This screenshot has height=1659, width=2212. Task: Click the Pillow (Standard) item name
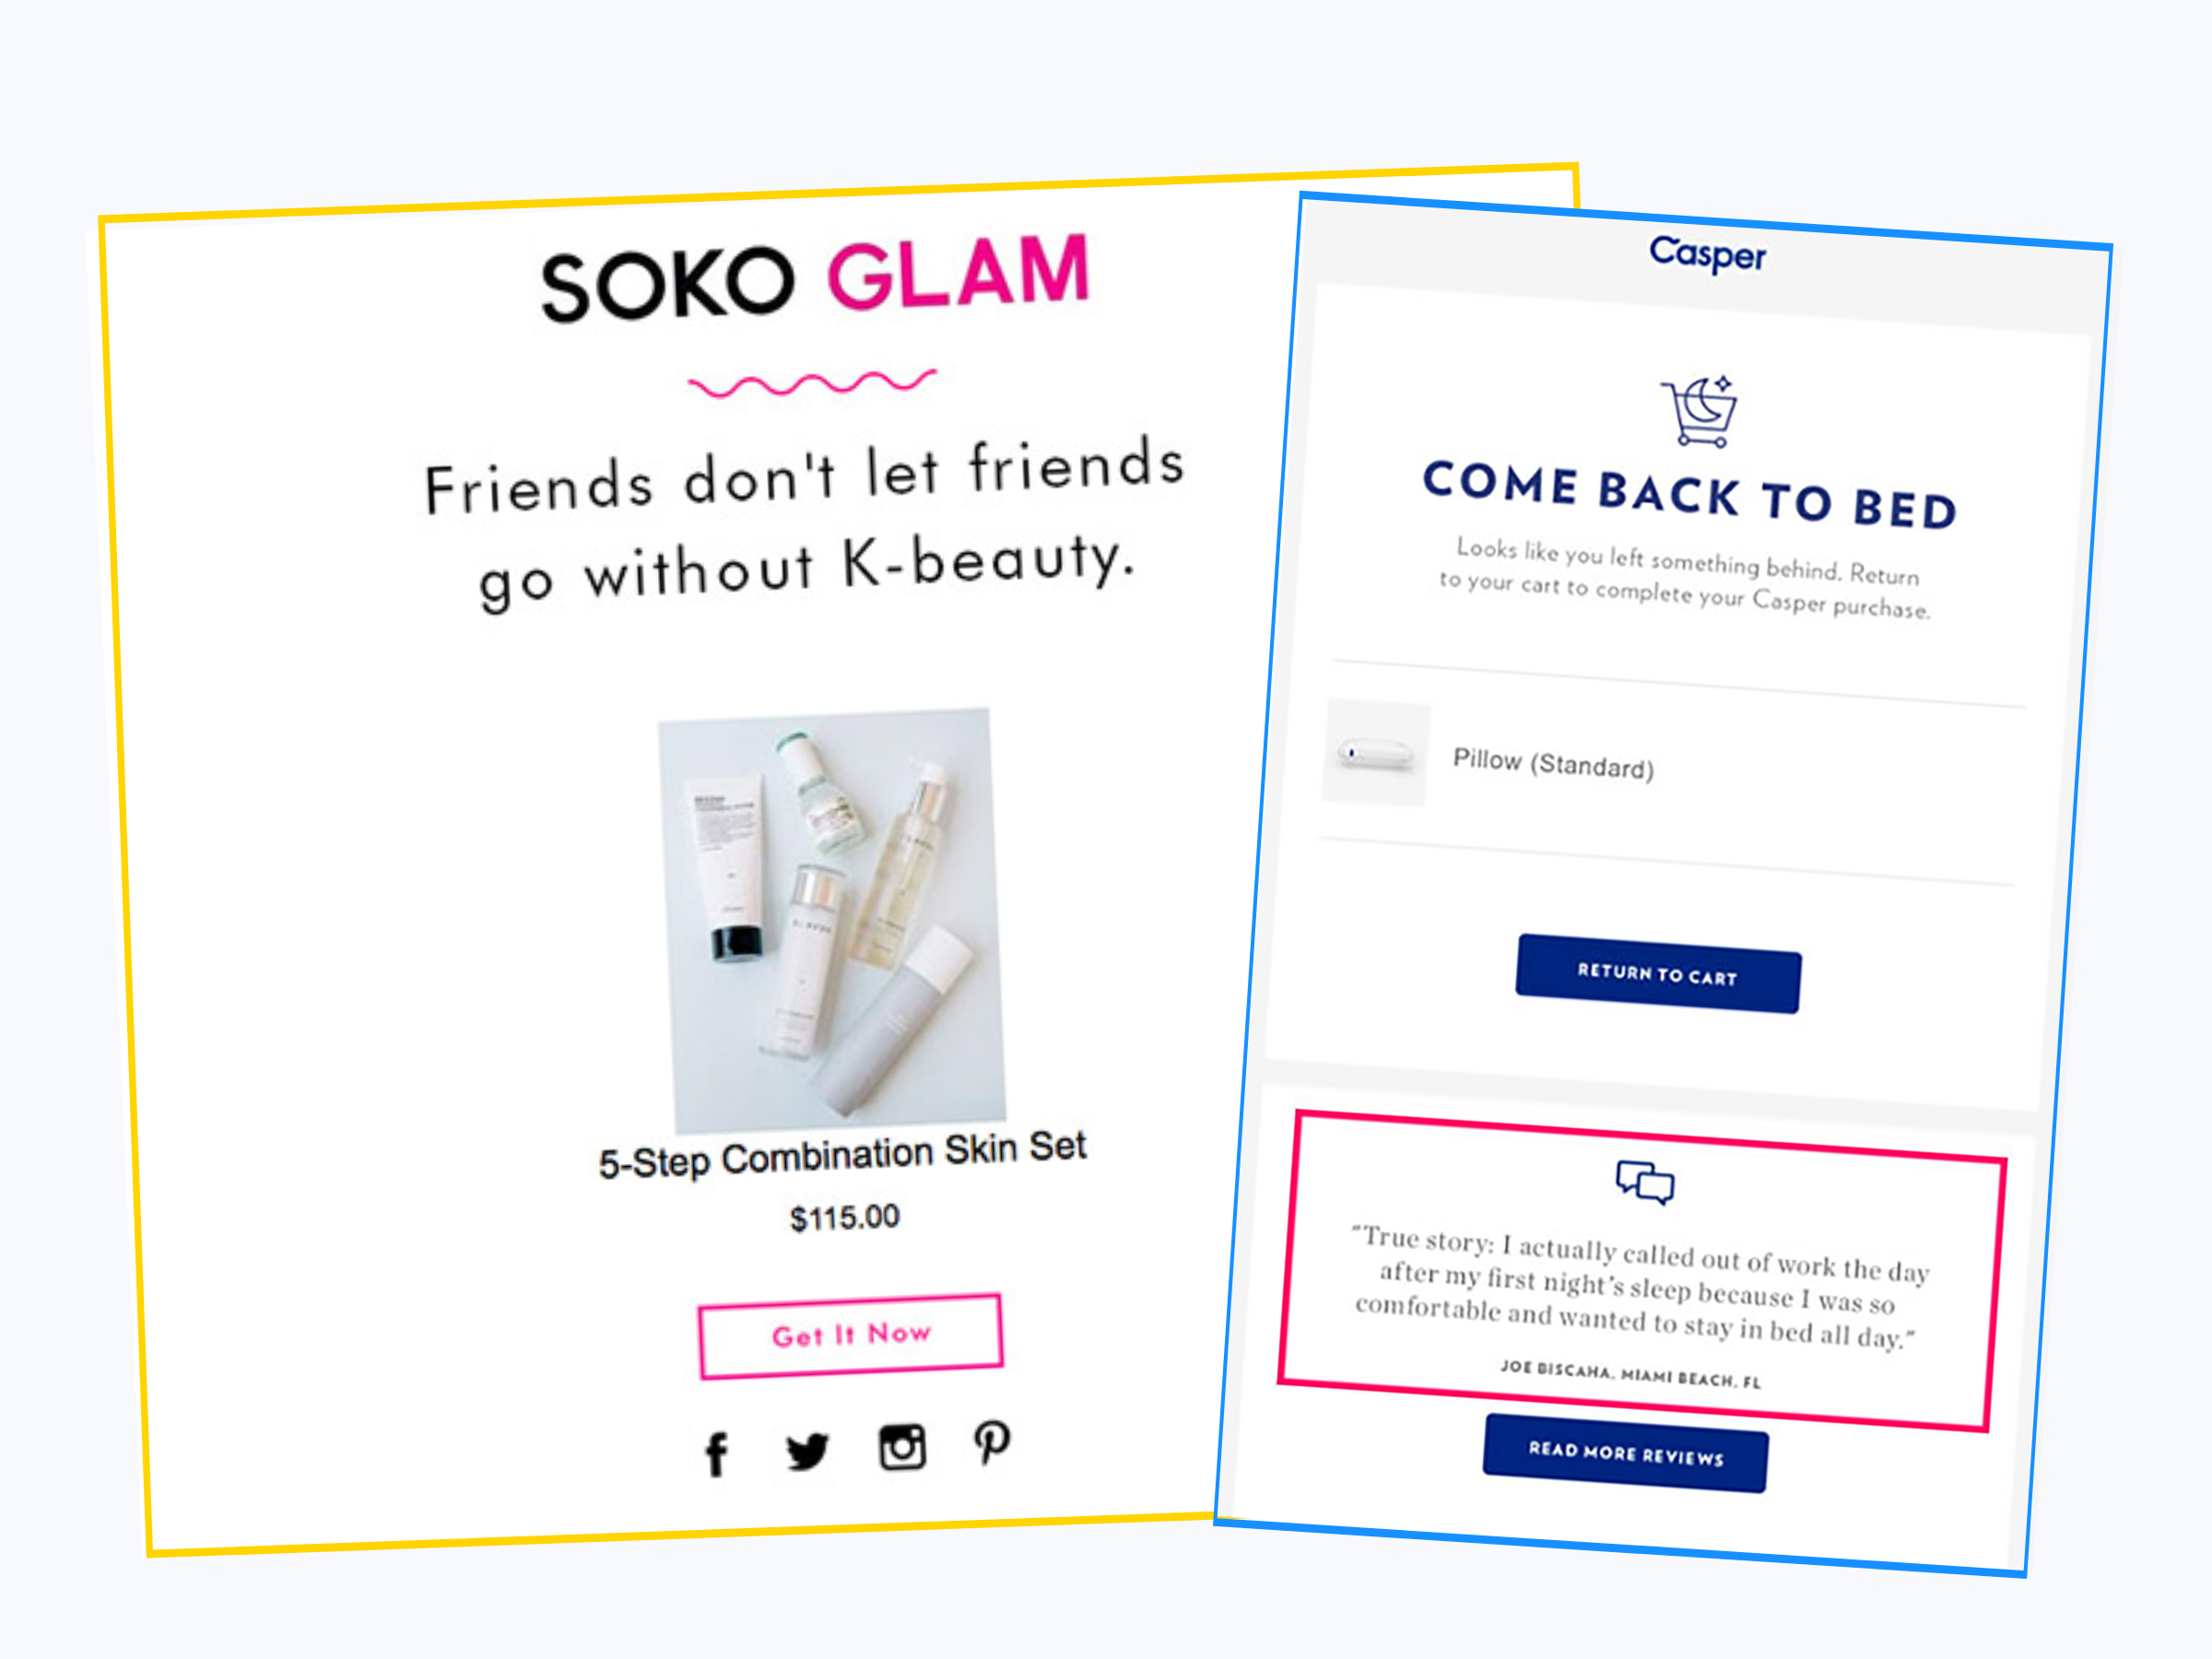click(1553, 764)
